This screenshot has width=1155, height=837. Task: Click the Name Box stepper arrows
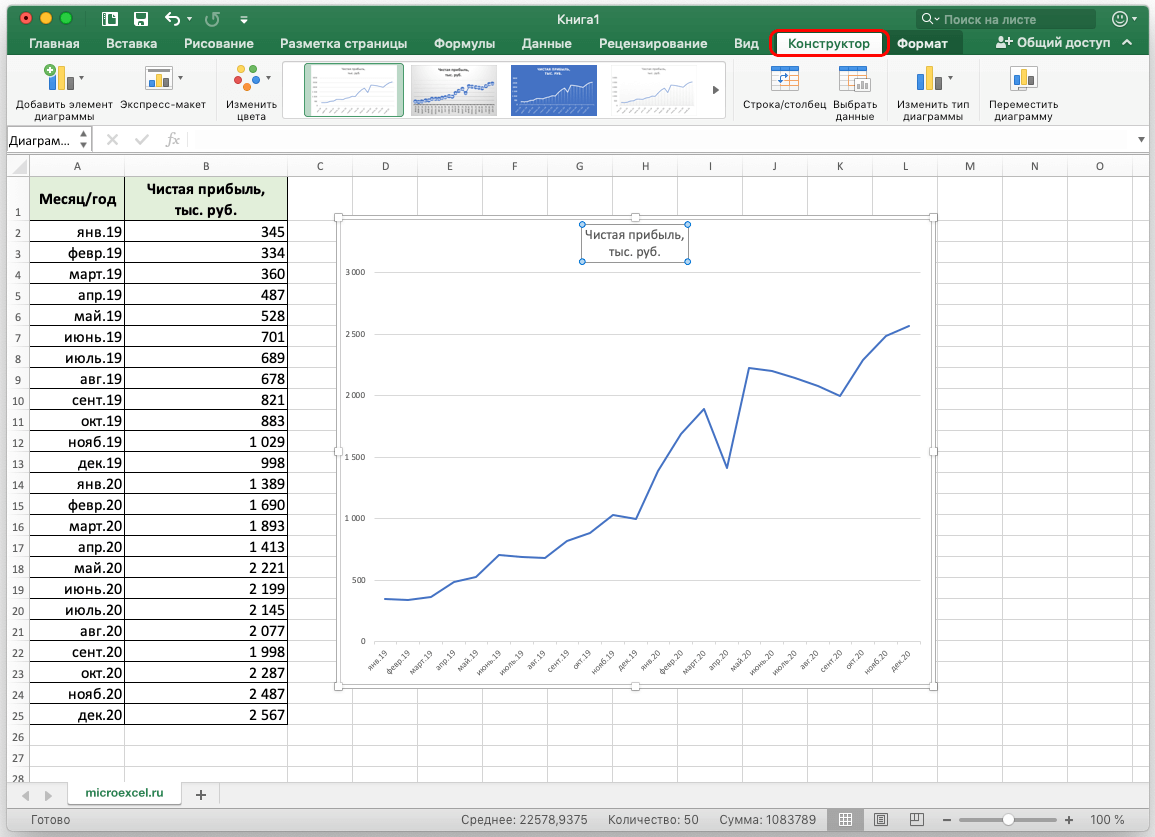[83, 139]
